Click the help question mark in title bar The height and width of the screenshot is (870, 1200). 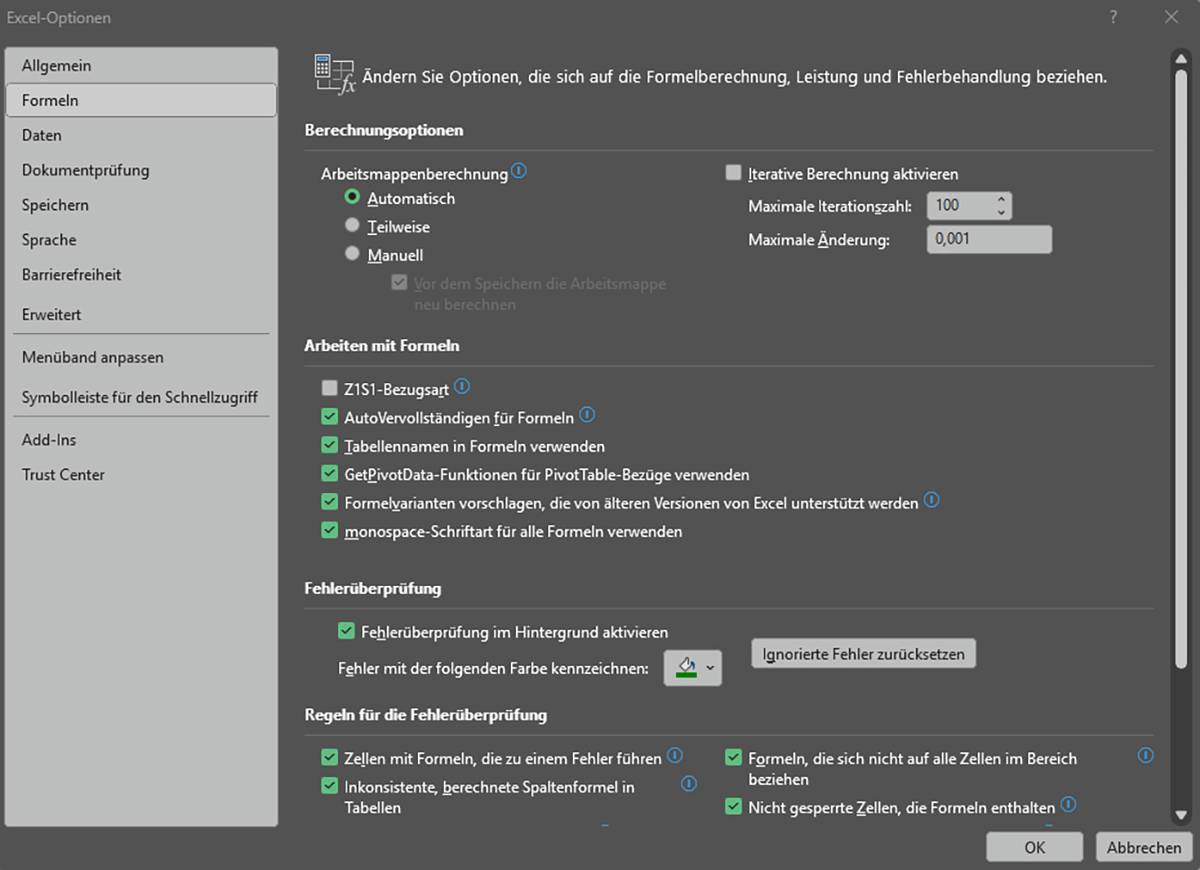click(x=1113, y=17)
